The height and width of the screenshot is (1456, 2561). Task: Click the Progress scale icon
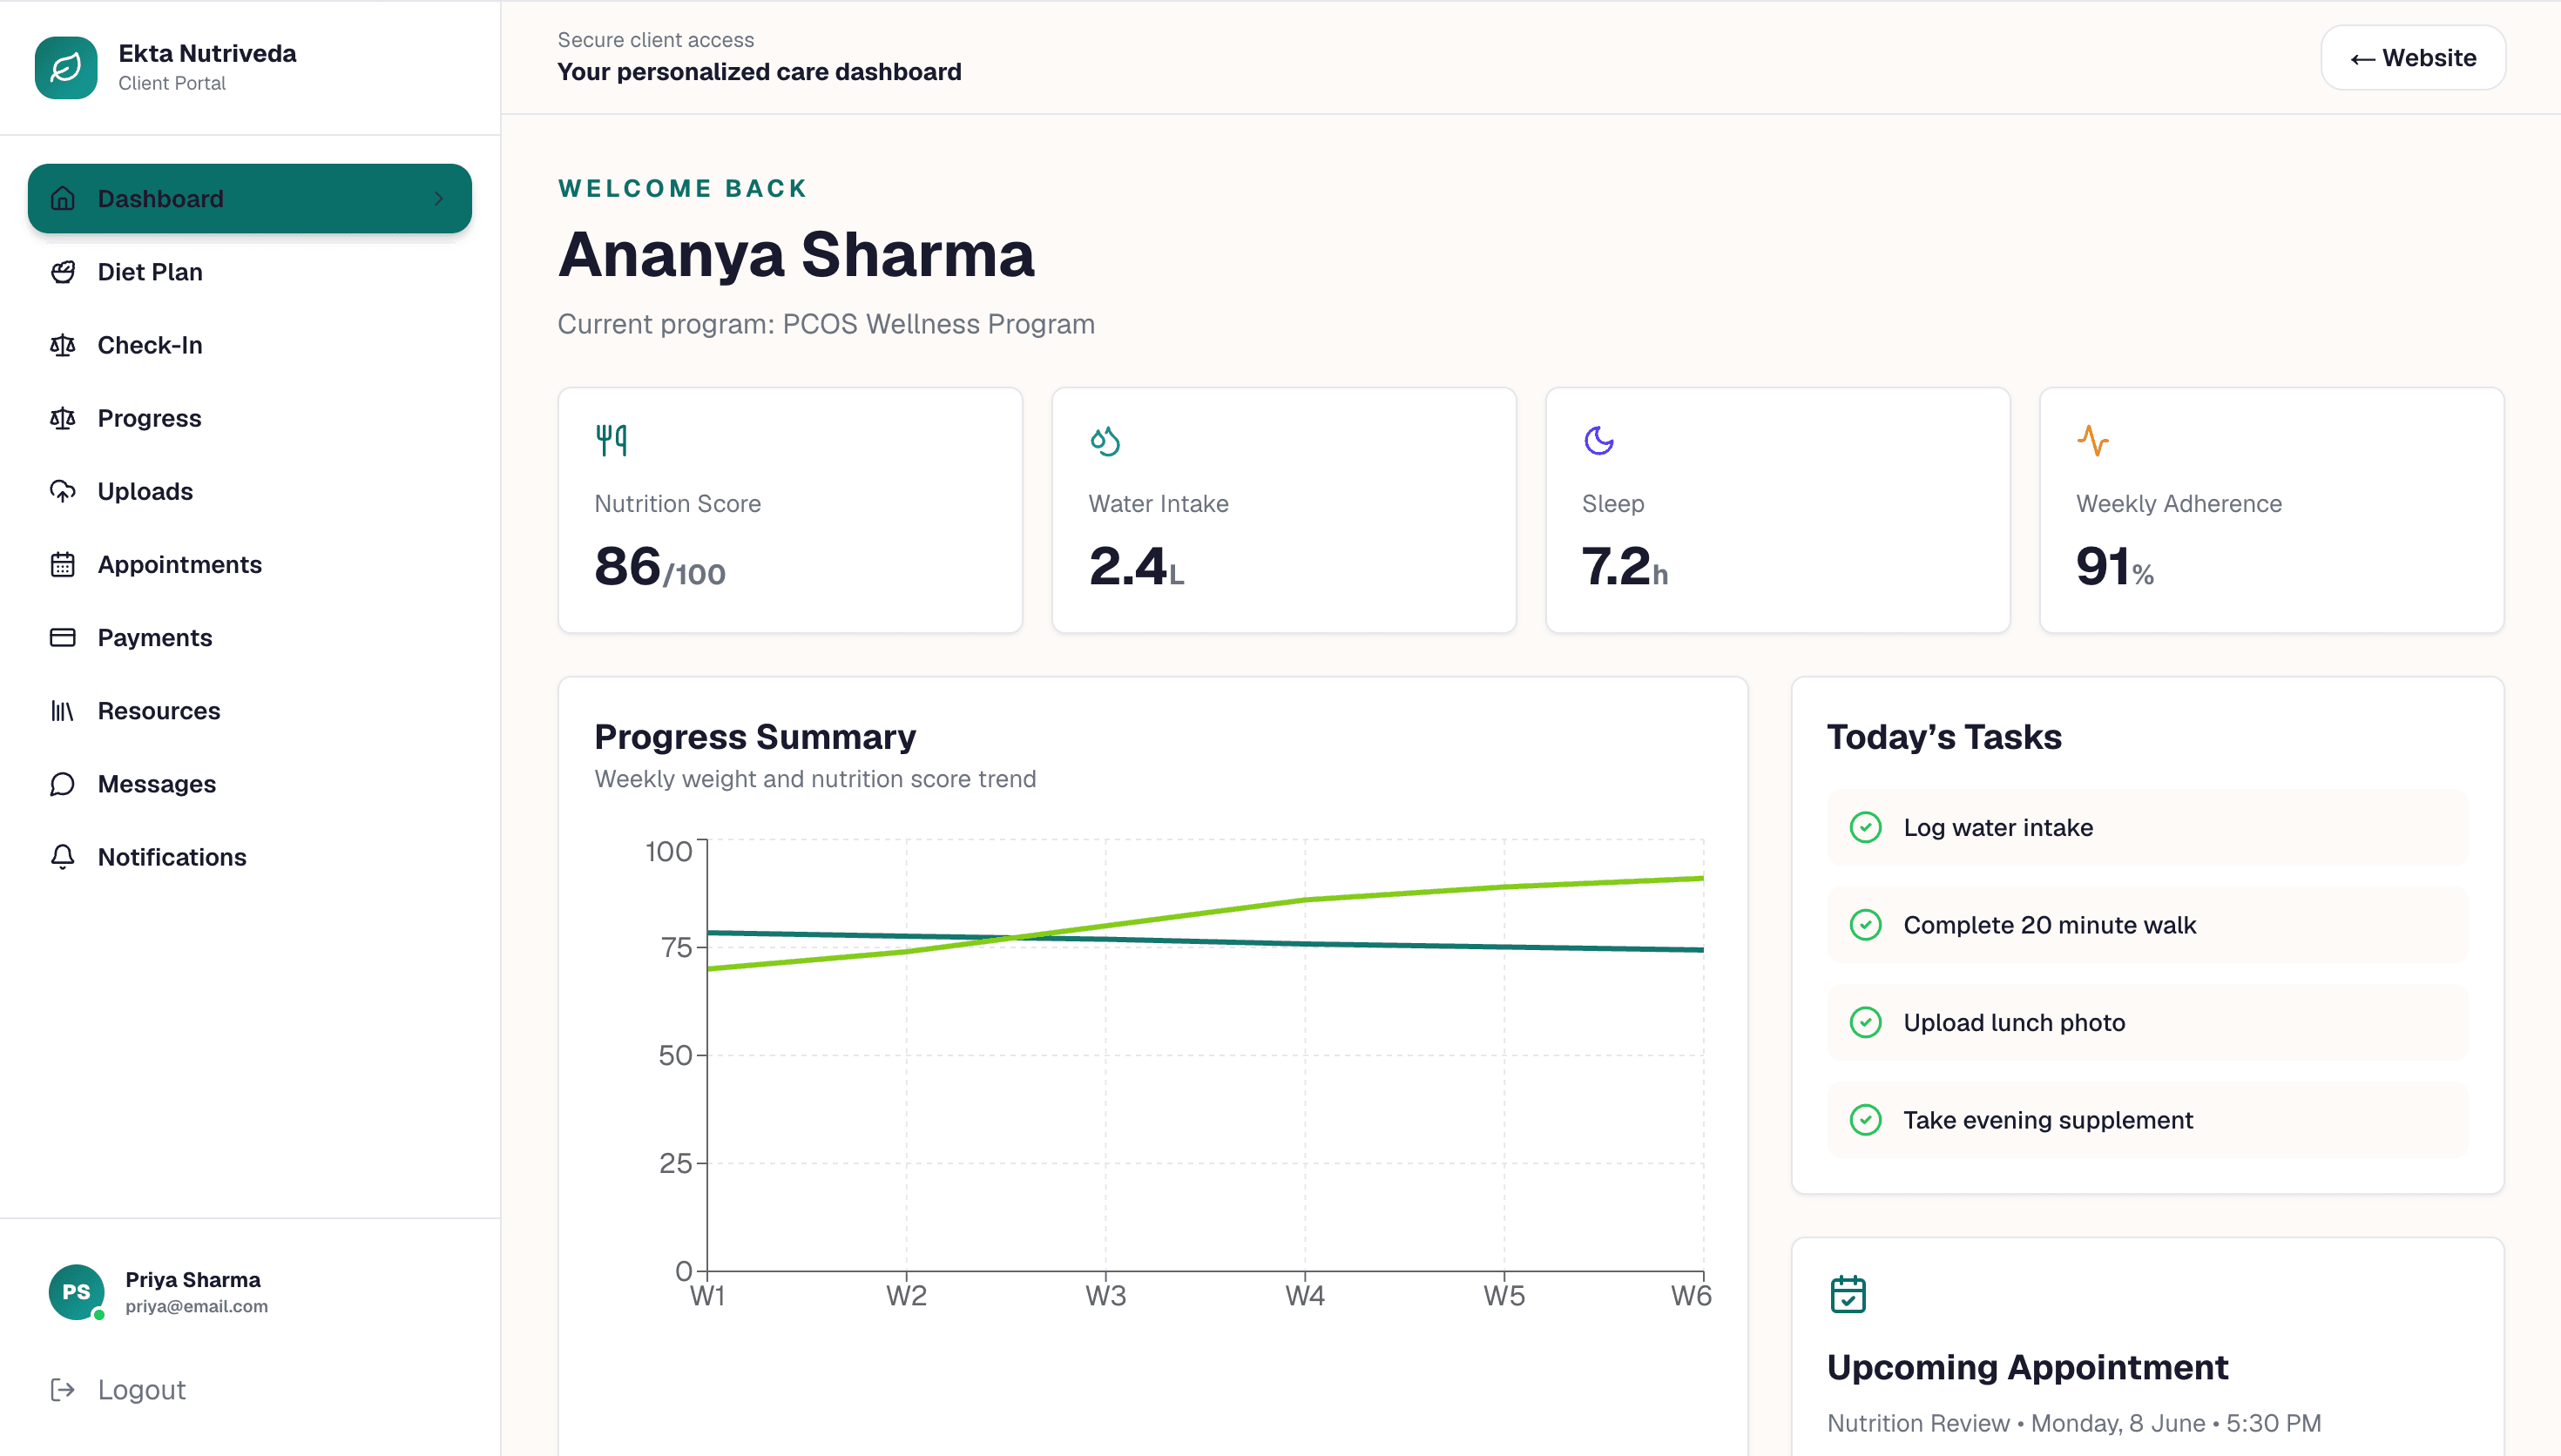click(63, 418)
